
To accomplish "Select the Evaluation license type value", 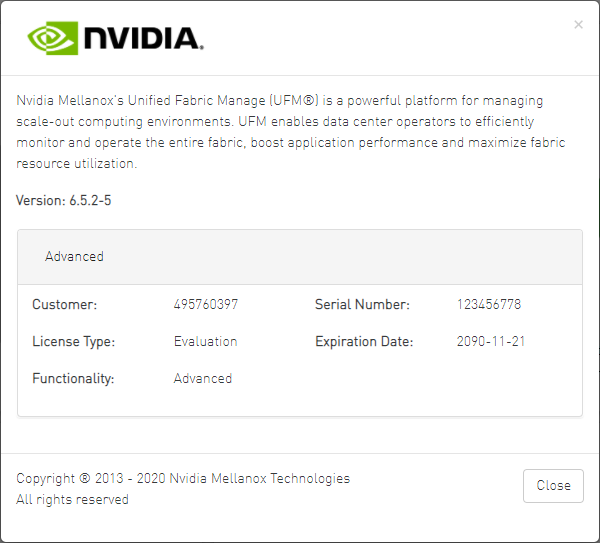I will click(x=205, y=342).
